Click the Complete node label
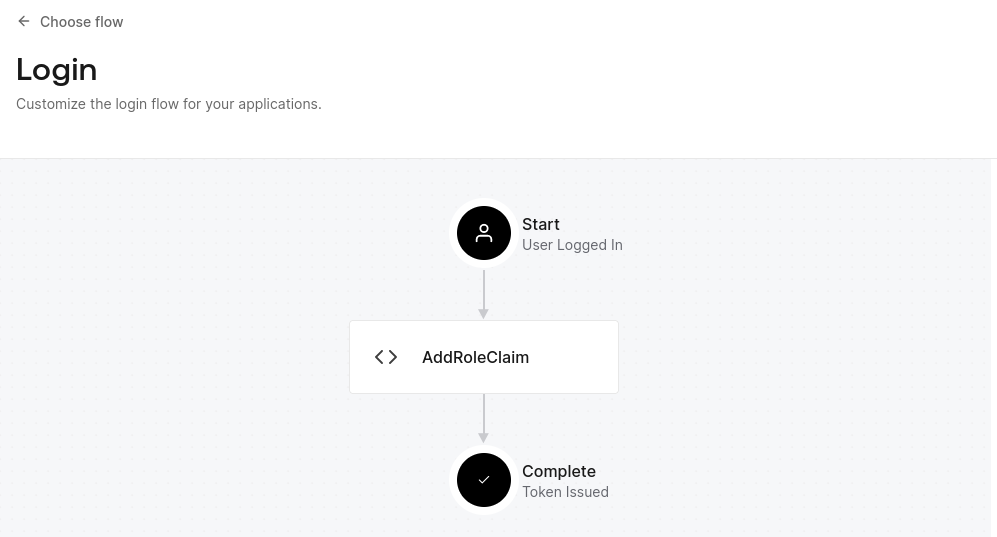 tap(559, 471)
